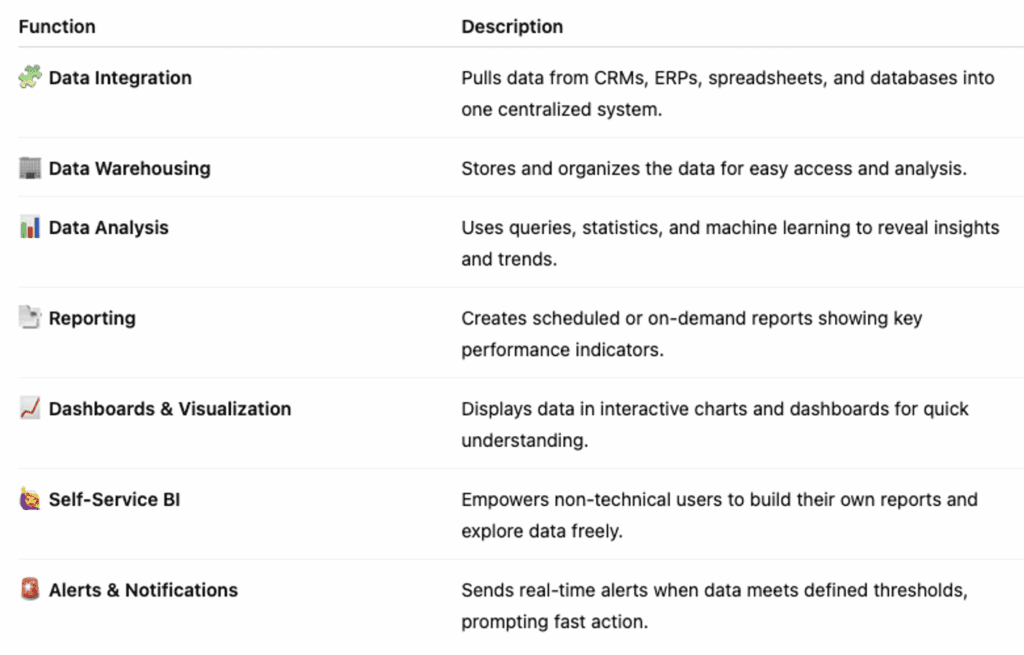
Task: Click the document icon beside Reporting
Action: point(30,318)
